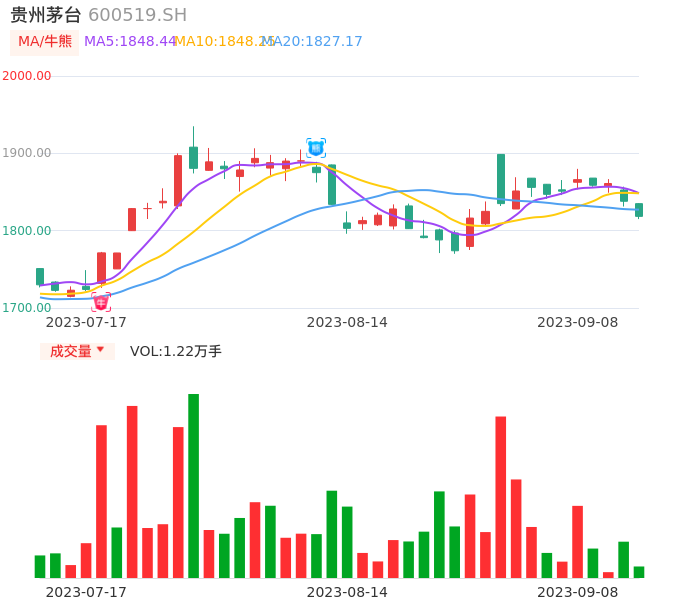The width and height of the screenshot is (686, 606).
Task: Click the 2023-07-17 date under volume chart
Action: tap(86, 592)
